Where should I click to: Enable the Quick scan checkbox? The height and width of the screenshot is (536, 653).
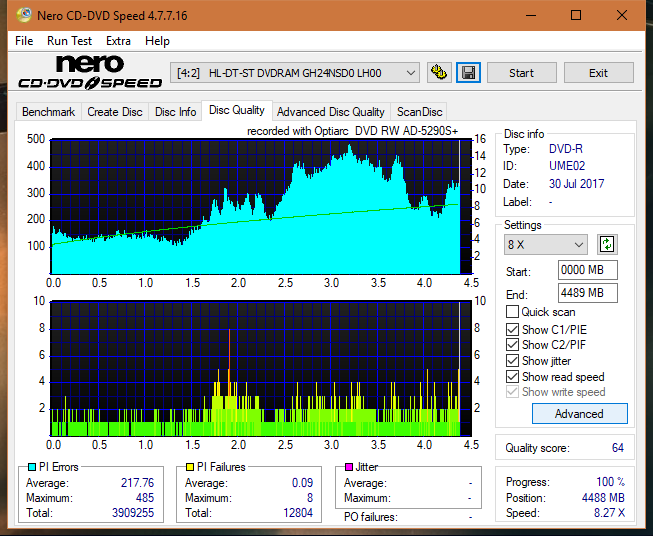click(512, 312)
